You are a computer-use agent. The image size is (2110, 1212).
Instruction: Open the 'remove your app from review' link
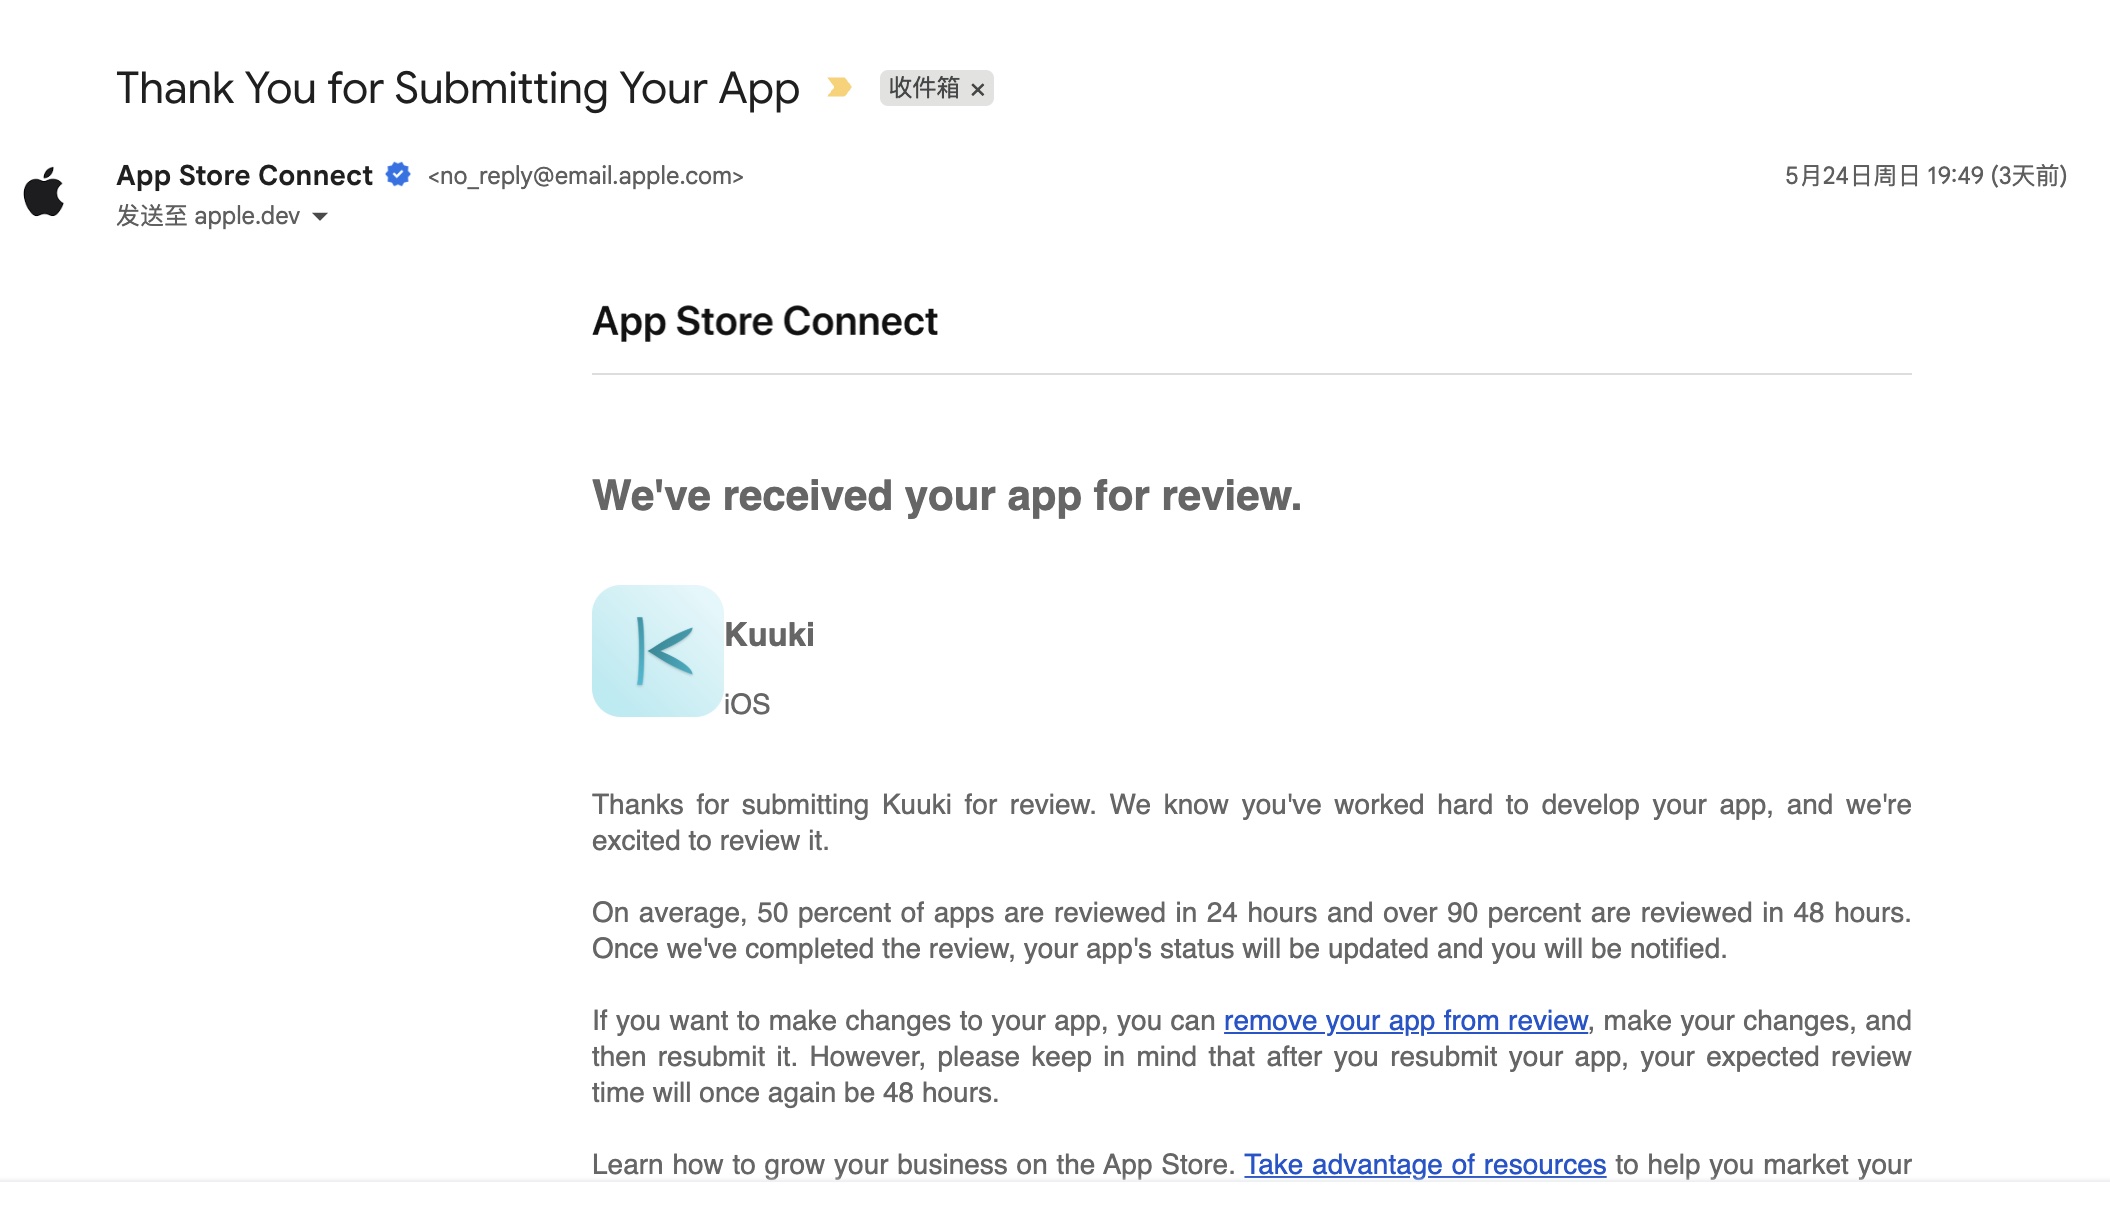click(1405, 1021)
